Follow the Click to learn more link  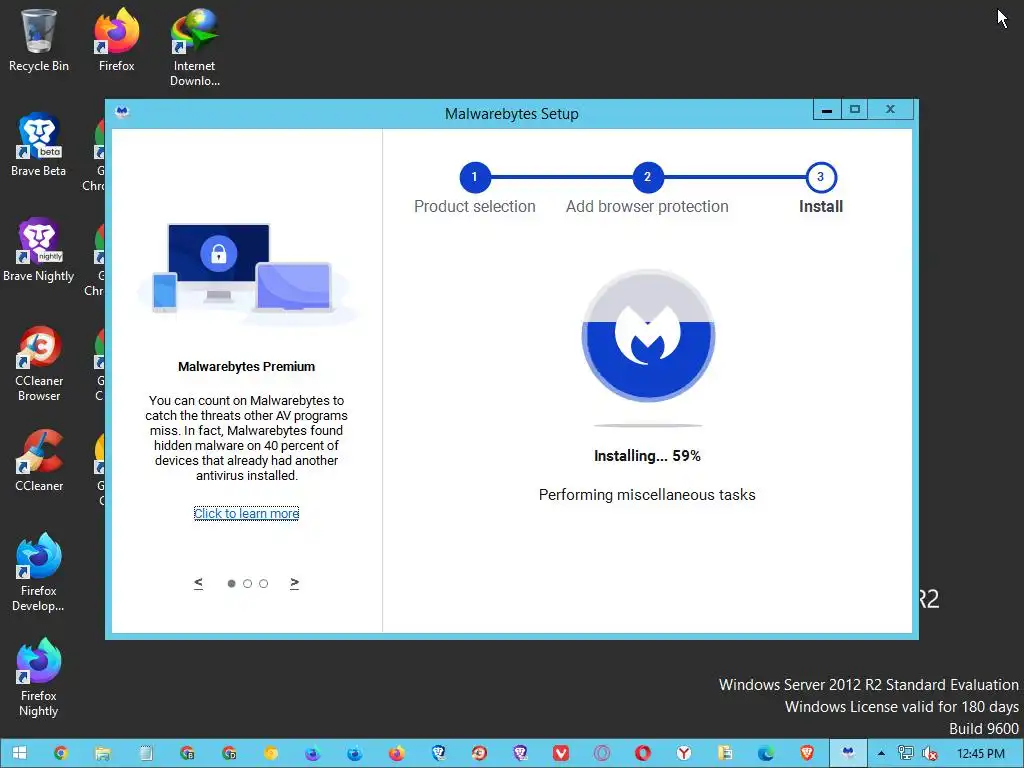[246, 513]
